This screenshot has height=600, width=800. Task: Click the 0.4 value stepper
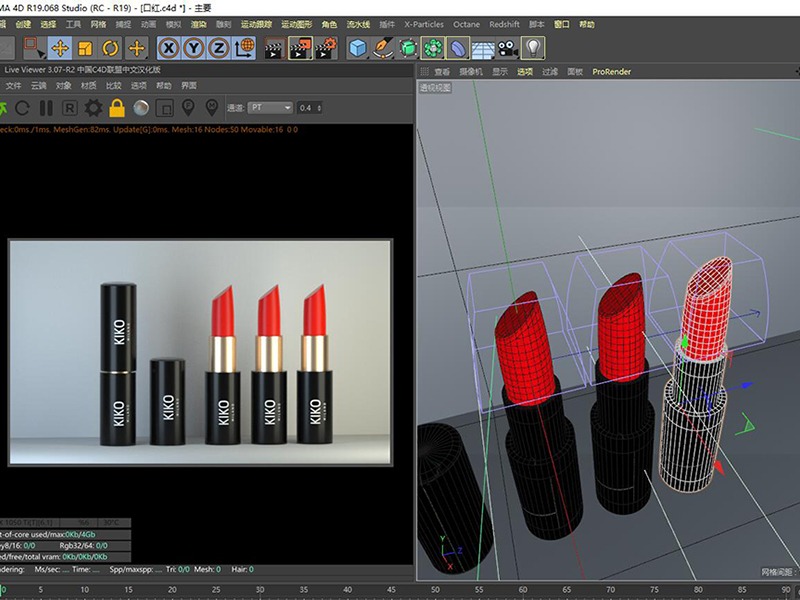coord(310,108)
